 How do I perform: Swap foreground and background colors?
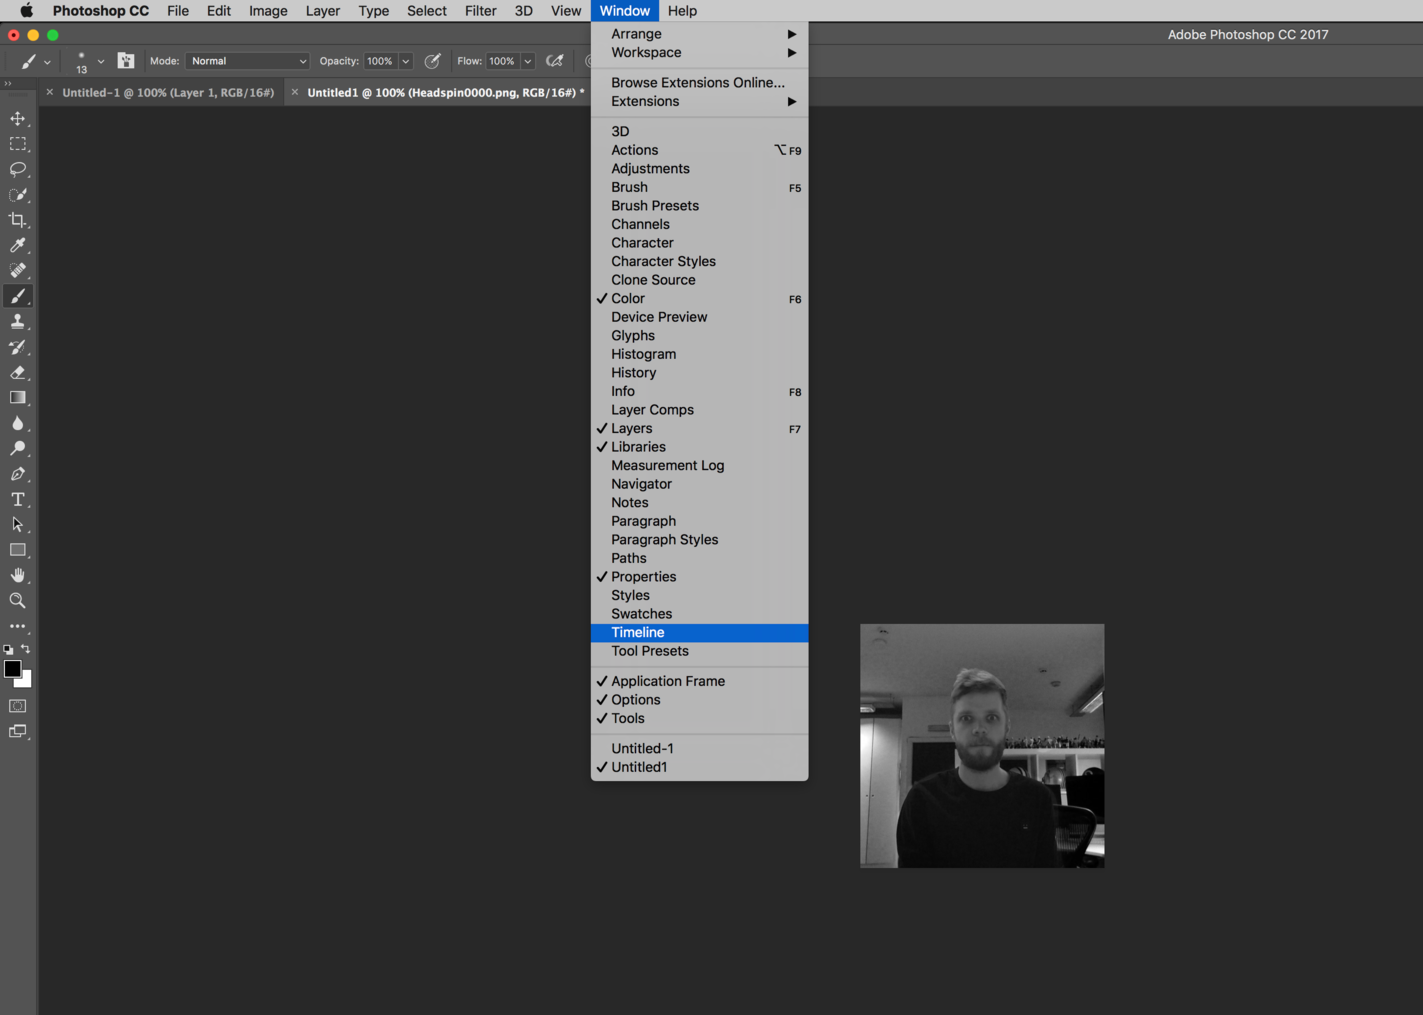[26, 649]
